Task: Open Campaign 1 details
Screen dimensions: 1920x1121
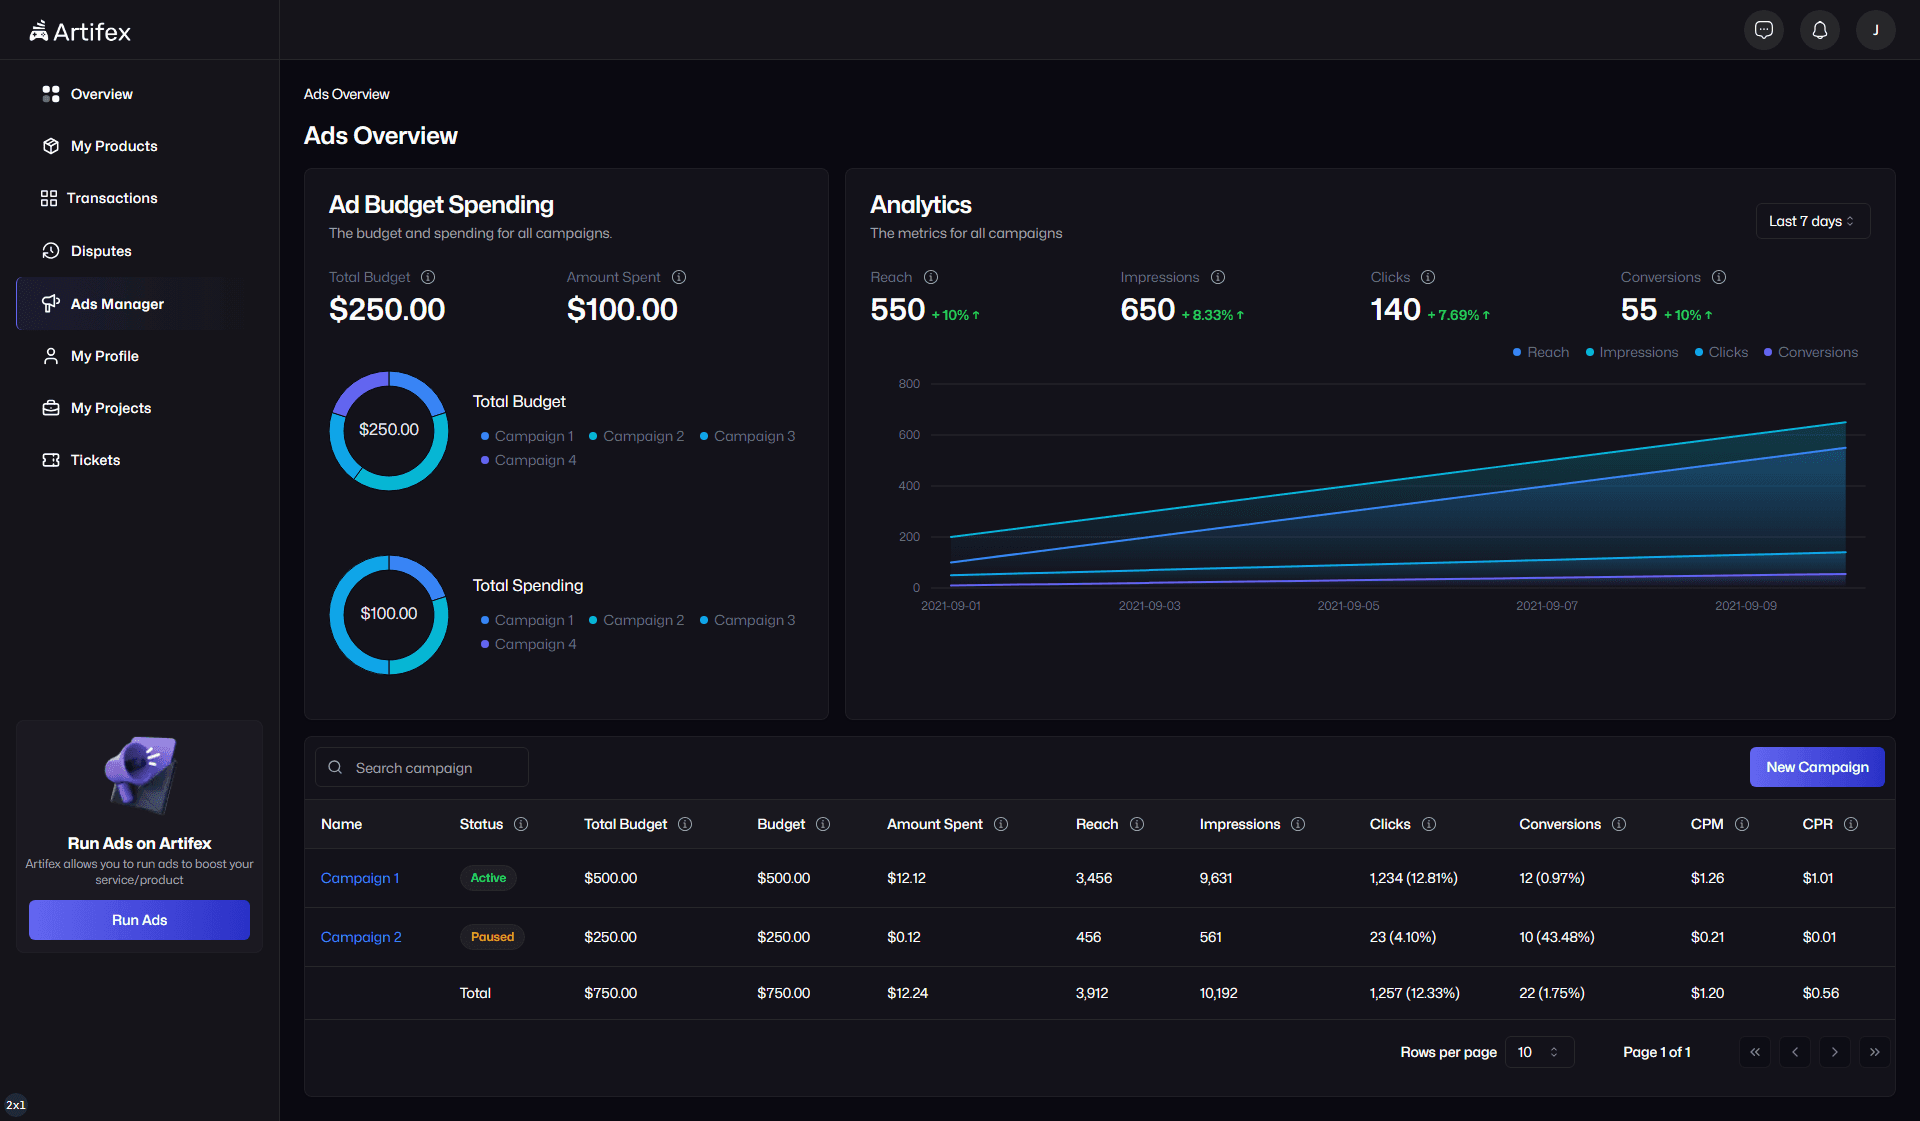Action: click(360, 878)
